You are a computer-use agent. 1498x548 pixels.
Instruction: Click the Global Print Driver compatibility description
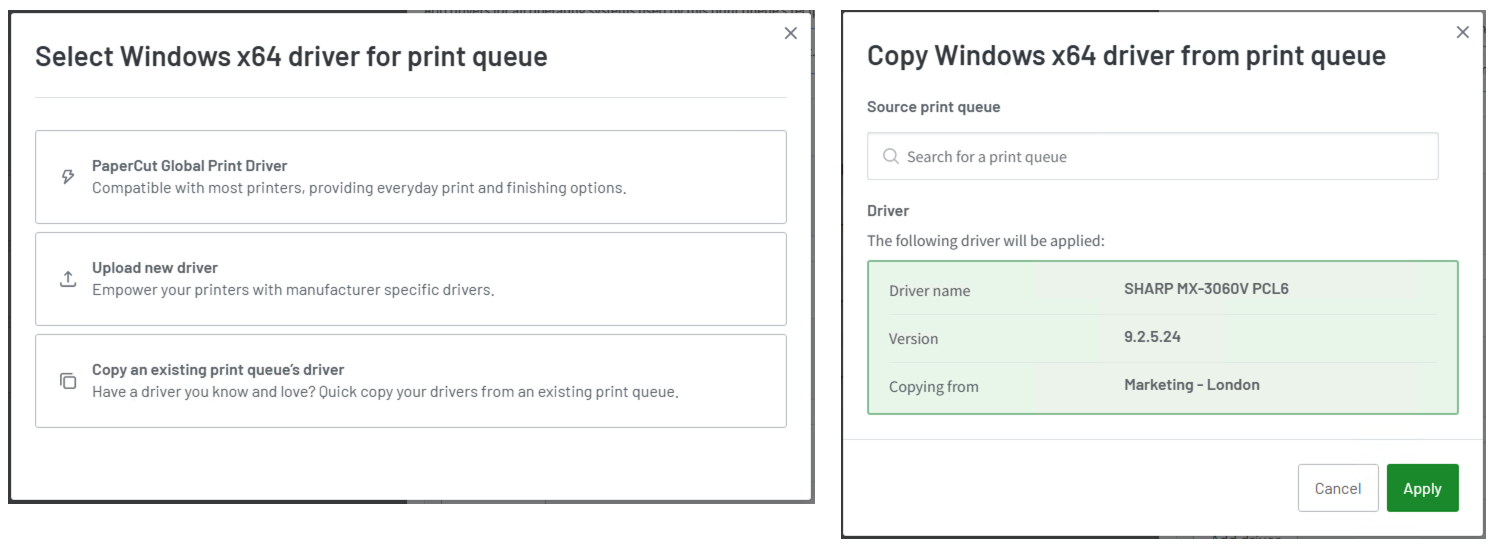click(x=359, y=188)
